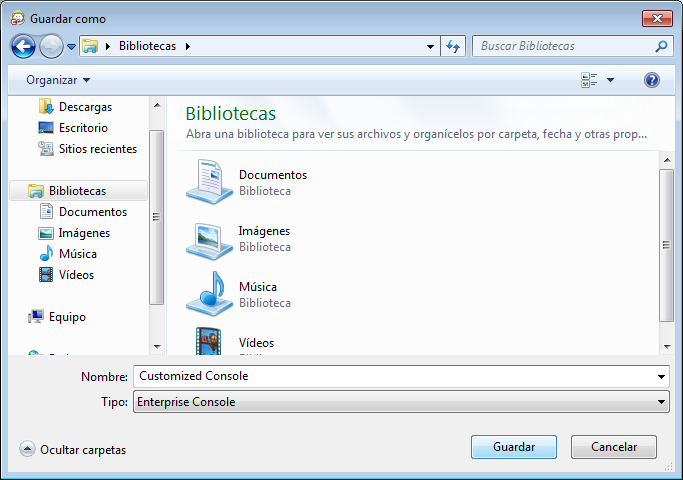This screenshot has width=683, height=480.
Task: Click sidebar scrollbar down arrow
Action: tap(157, 347)
